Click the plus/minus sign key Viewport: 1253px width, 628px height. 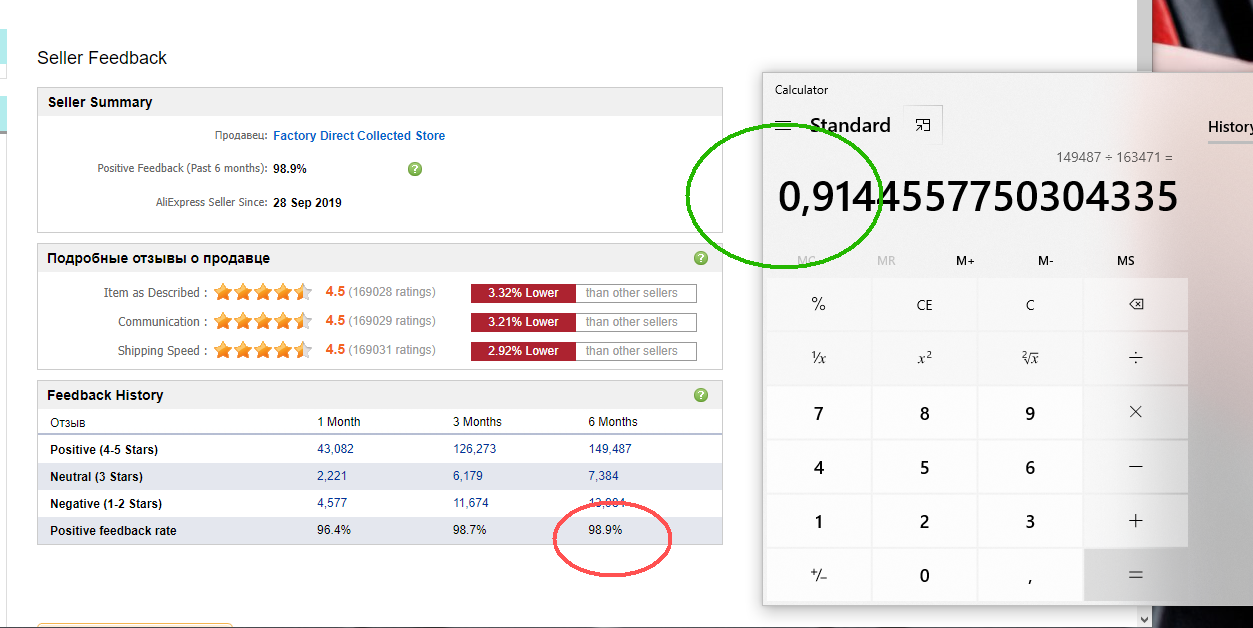click(x=818, y=575)
